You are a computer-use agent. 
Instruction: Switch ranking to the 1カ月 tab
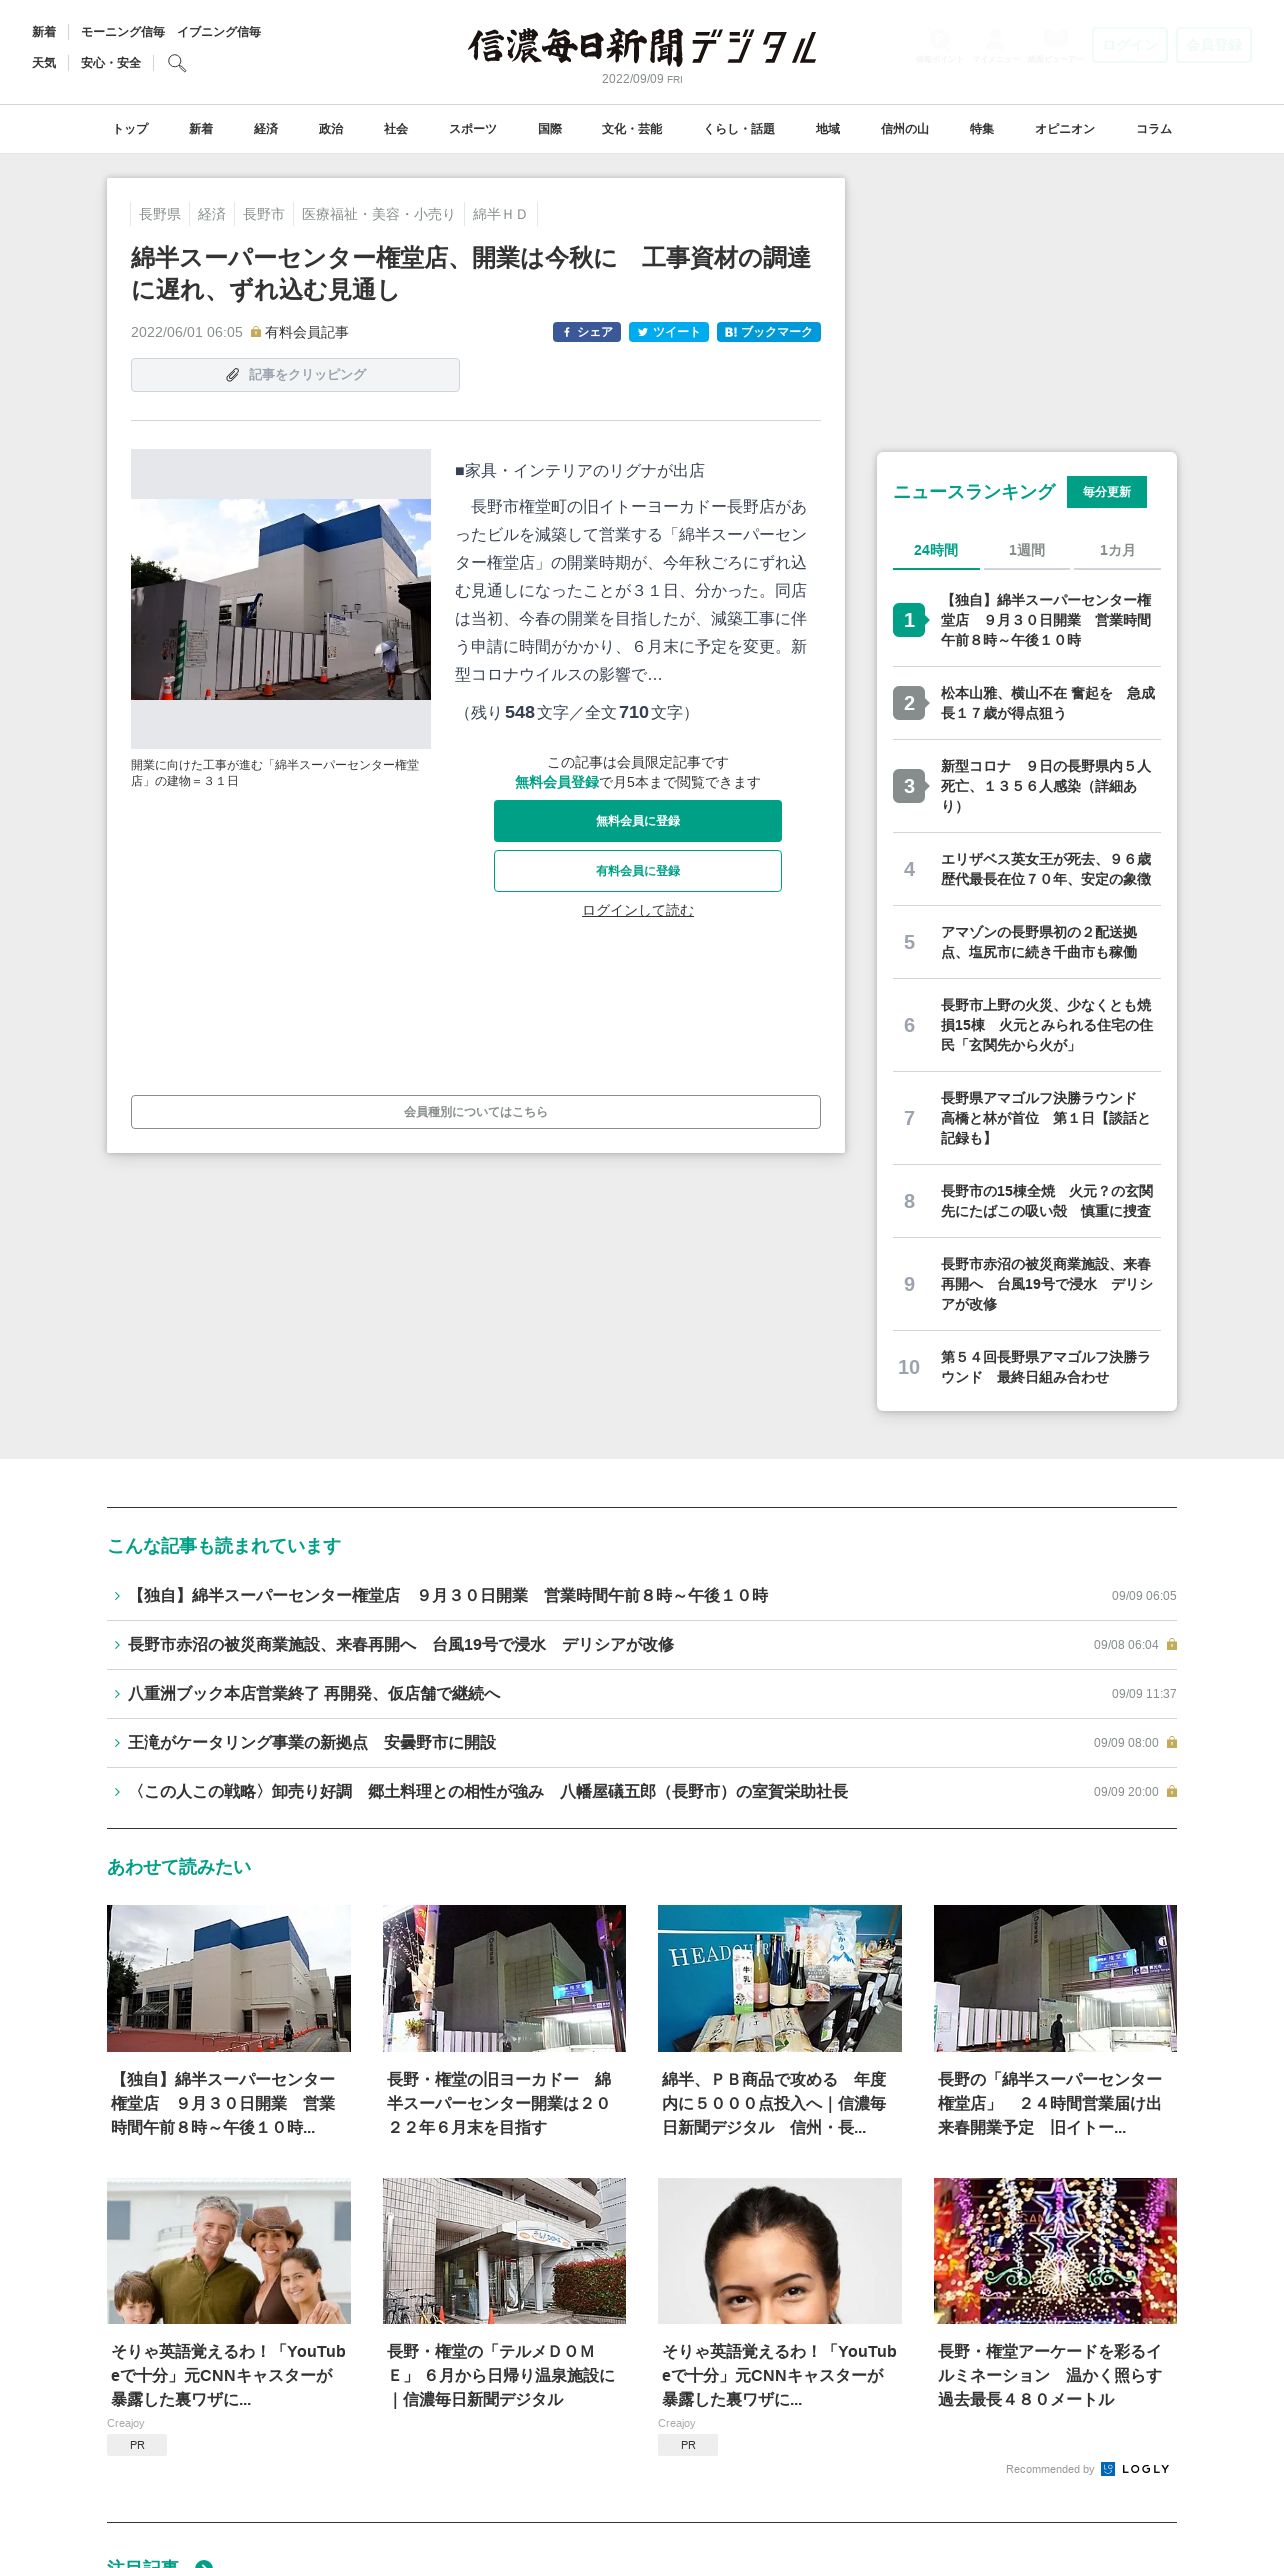[x=1117, y=550]
